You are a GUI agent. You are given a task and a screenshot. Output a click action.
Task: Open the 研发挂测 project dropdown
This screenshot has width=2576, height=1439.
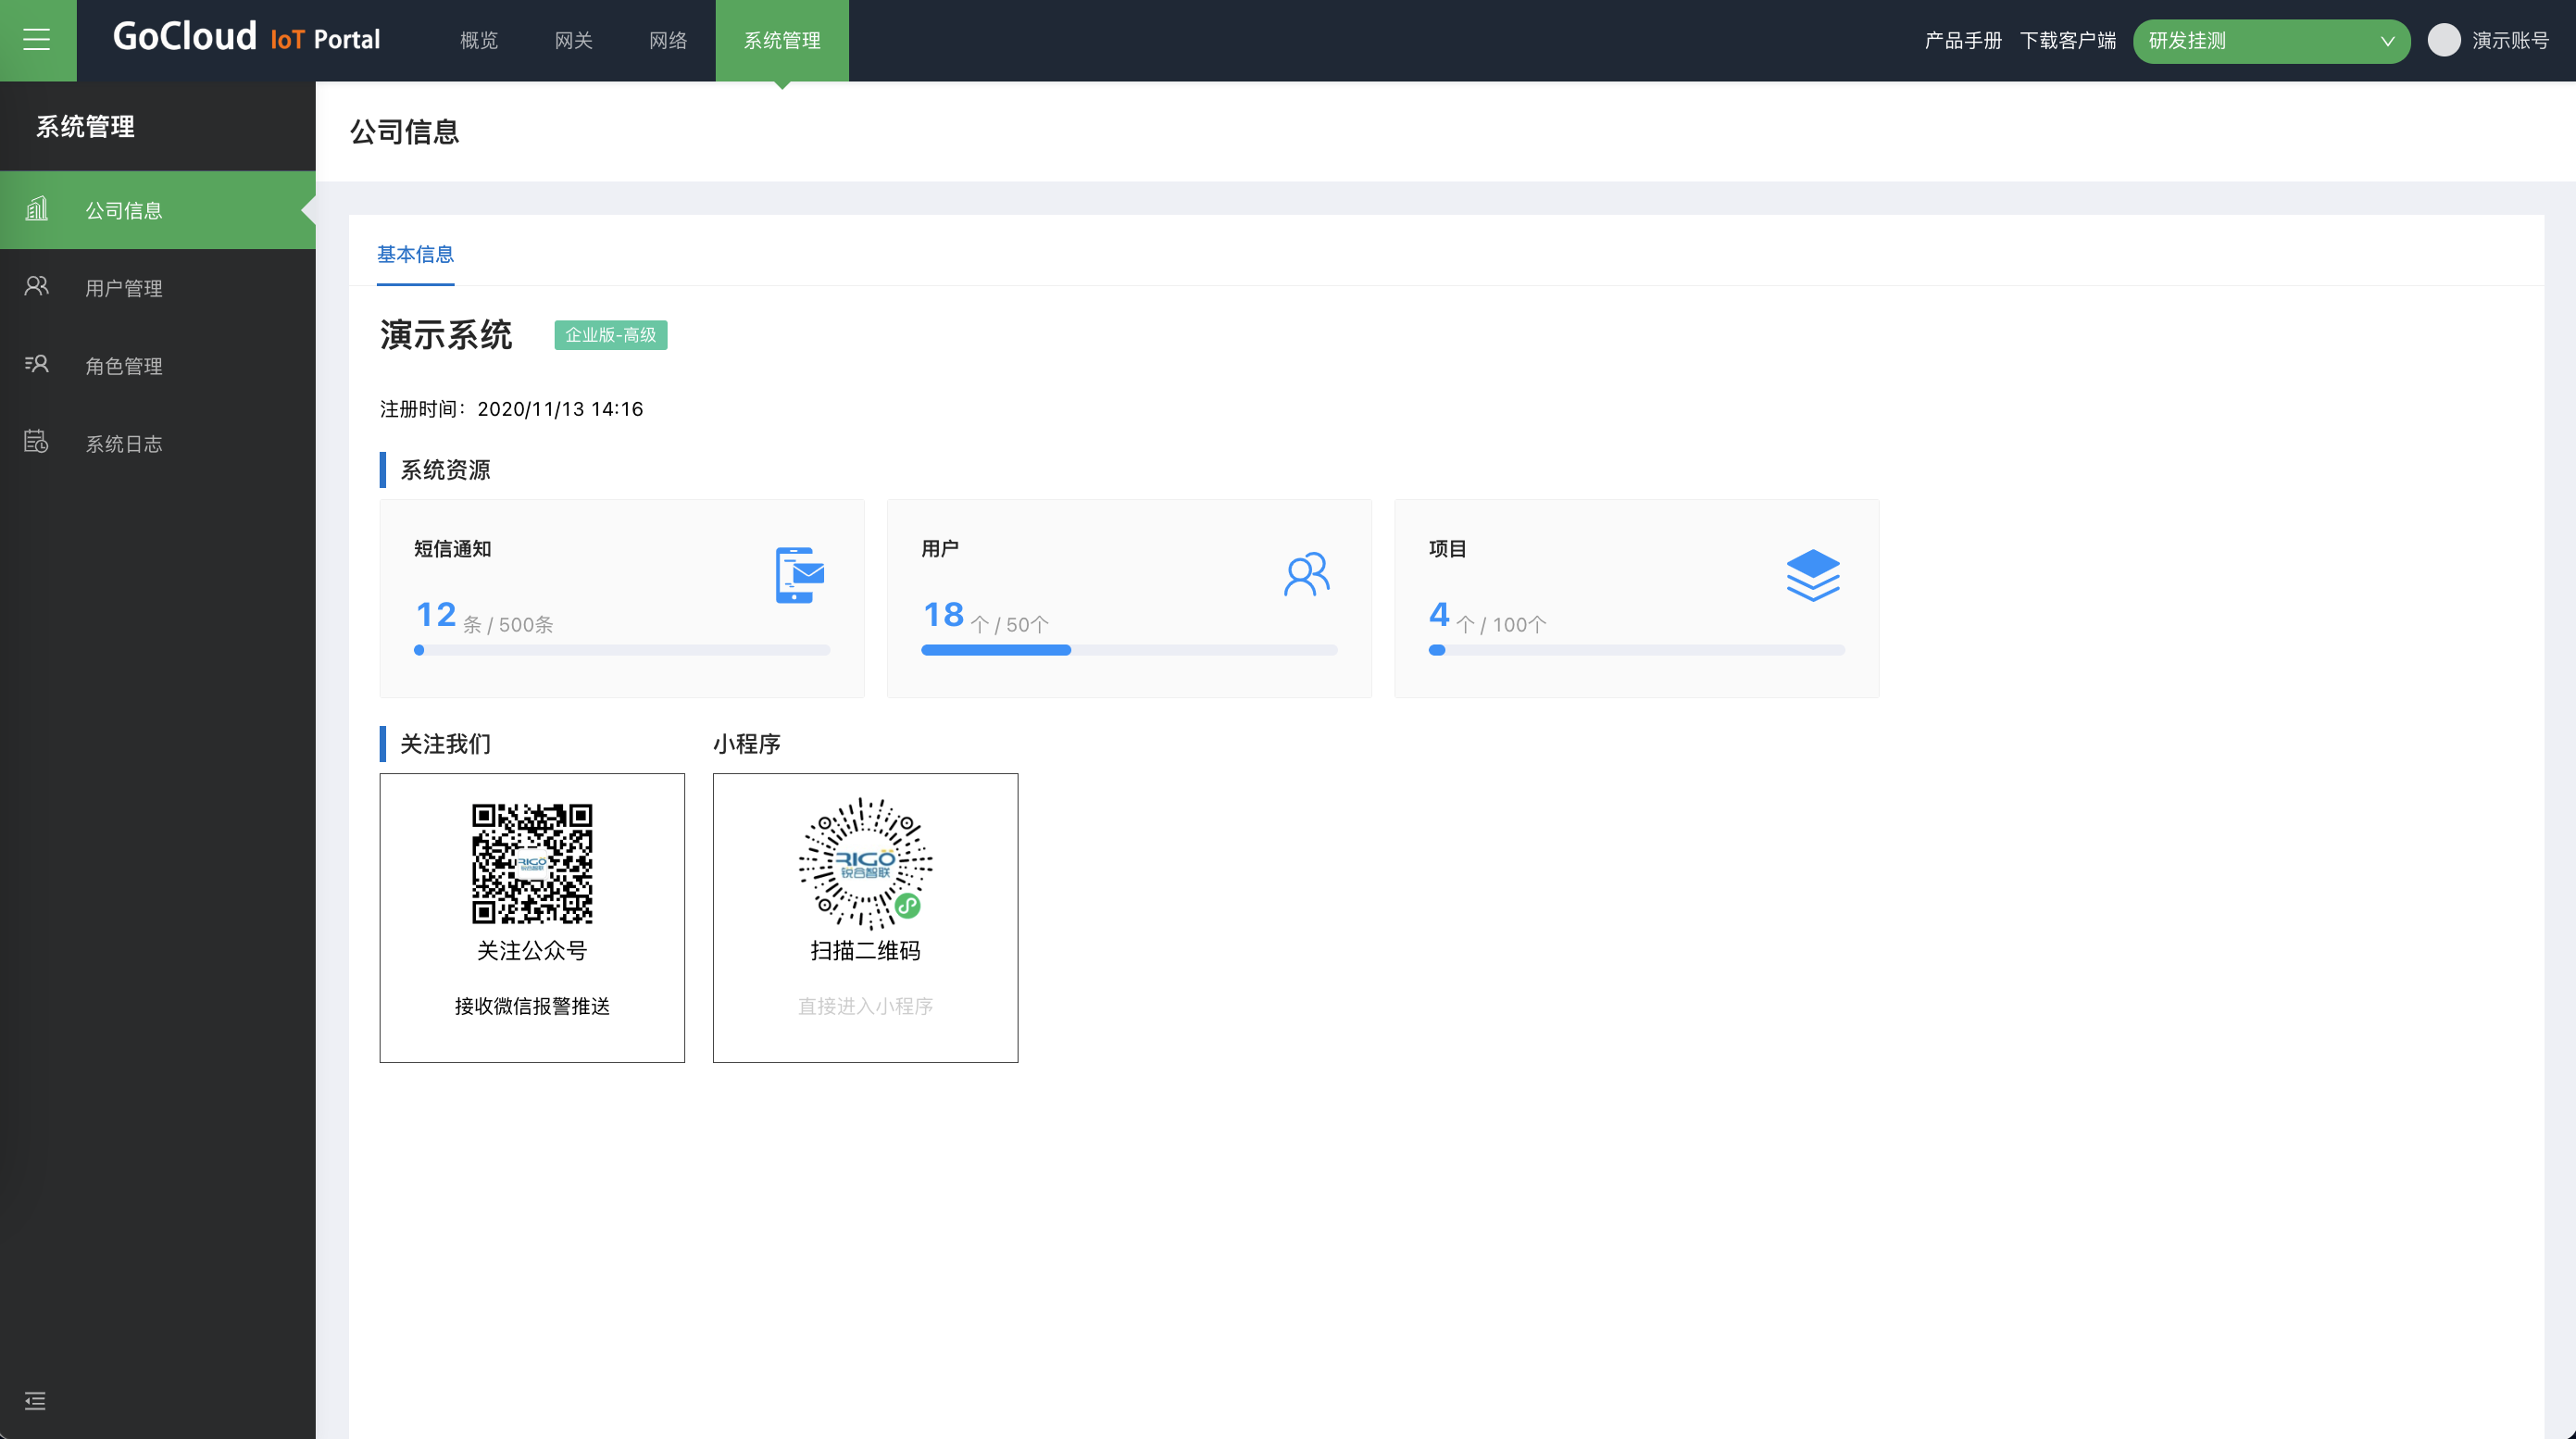point(2250,41)
